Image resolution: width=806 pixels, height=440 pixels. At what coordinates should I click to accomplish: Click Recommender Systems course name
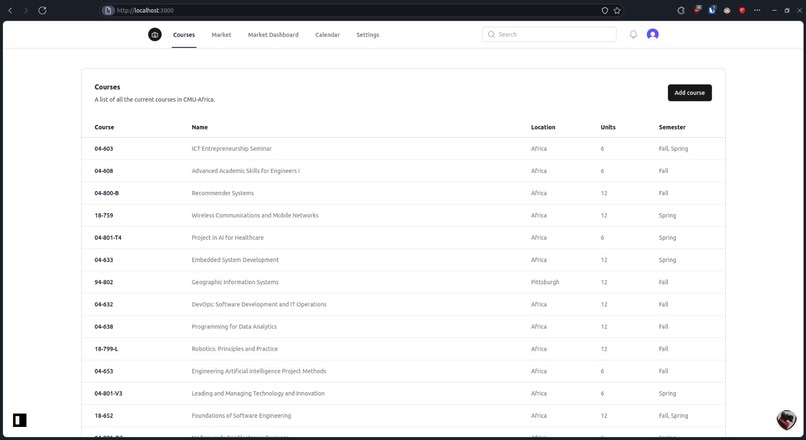tap(223, 193)
